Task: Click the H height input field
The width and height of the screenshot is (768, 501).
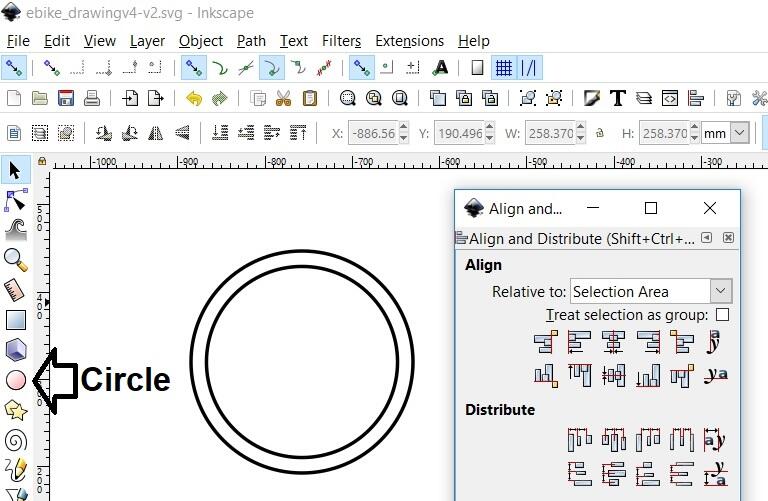Action: (x=664, y=133)
